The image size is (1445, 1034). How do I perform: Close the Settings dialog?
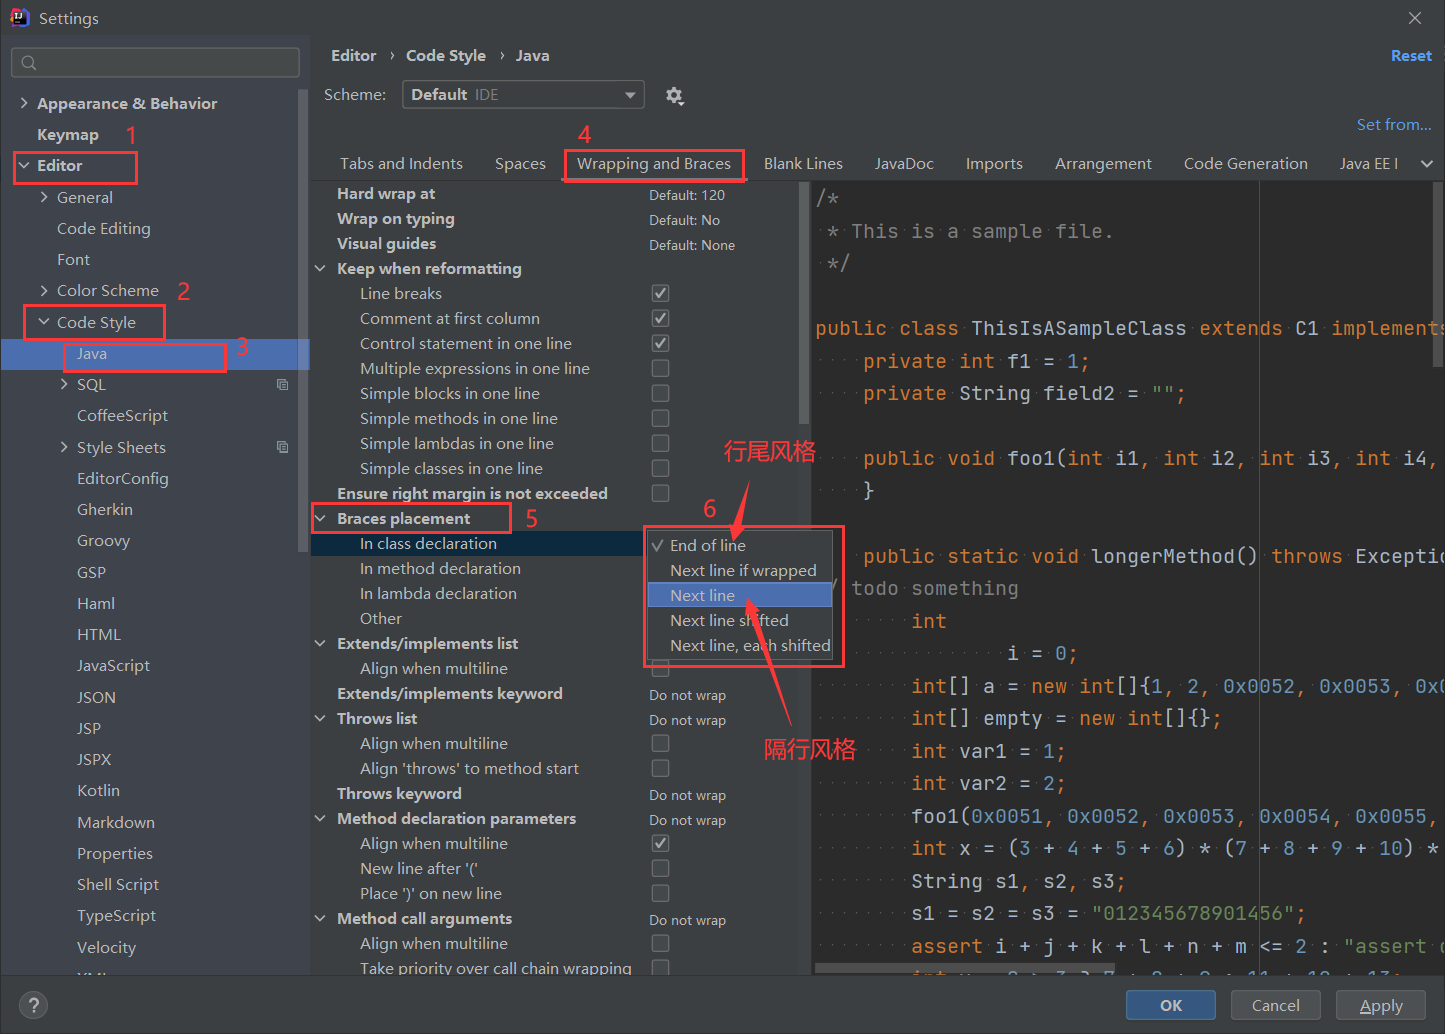(x=1415, y=18)
